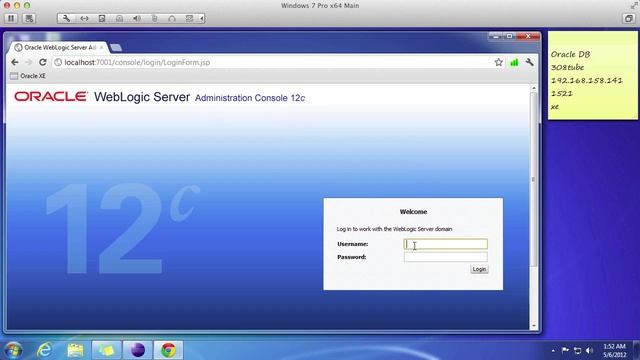Click the Windows volume tray icon

[589, 350]
